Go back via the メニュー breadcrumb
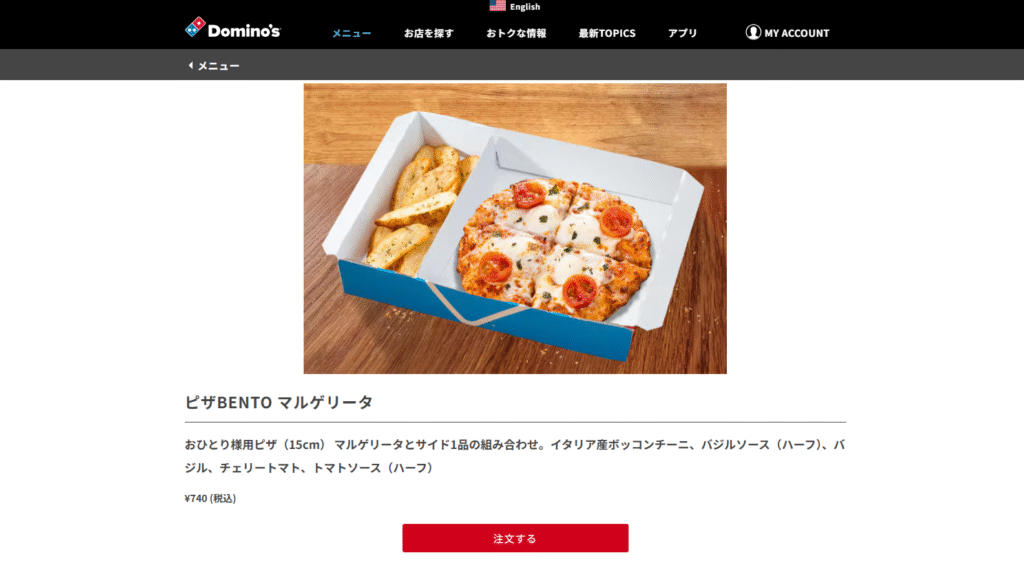Screen dimensions: 1024x573 tap(218, 66)
